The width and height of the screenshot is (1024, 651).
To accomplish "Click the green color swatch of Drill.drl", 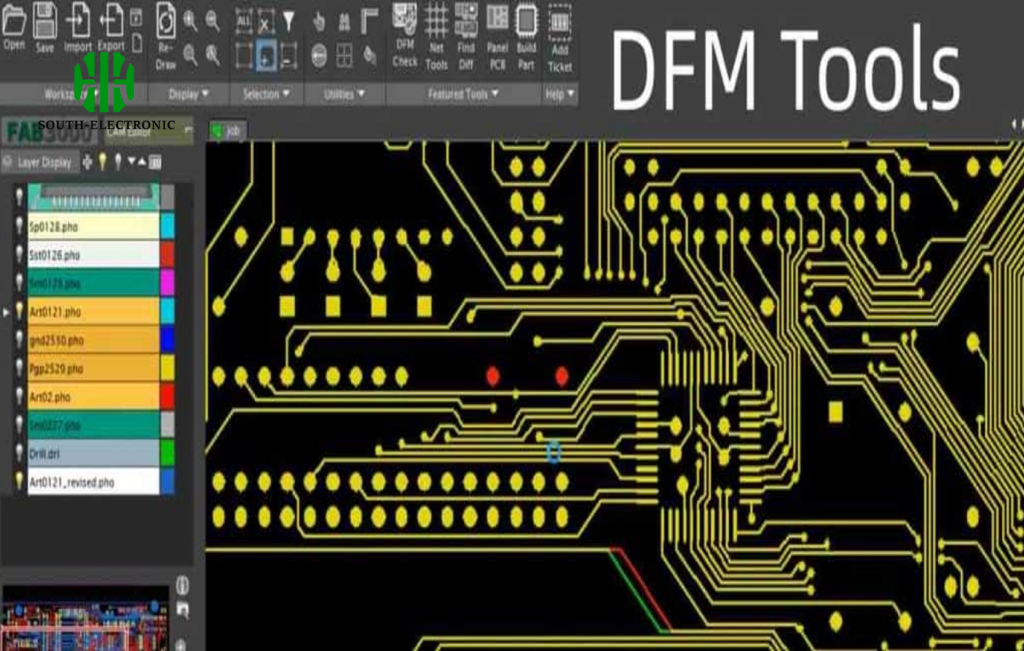I will 168,453.
